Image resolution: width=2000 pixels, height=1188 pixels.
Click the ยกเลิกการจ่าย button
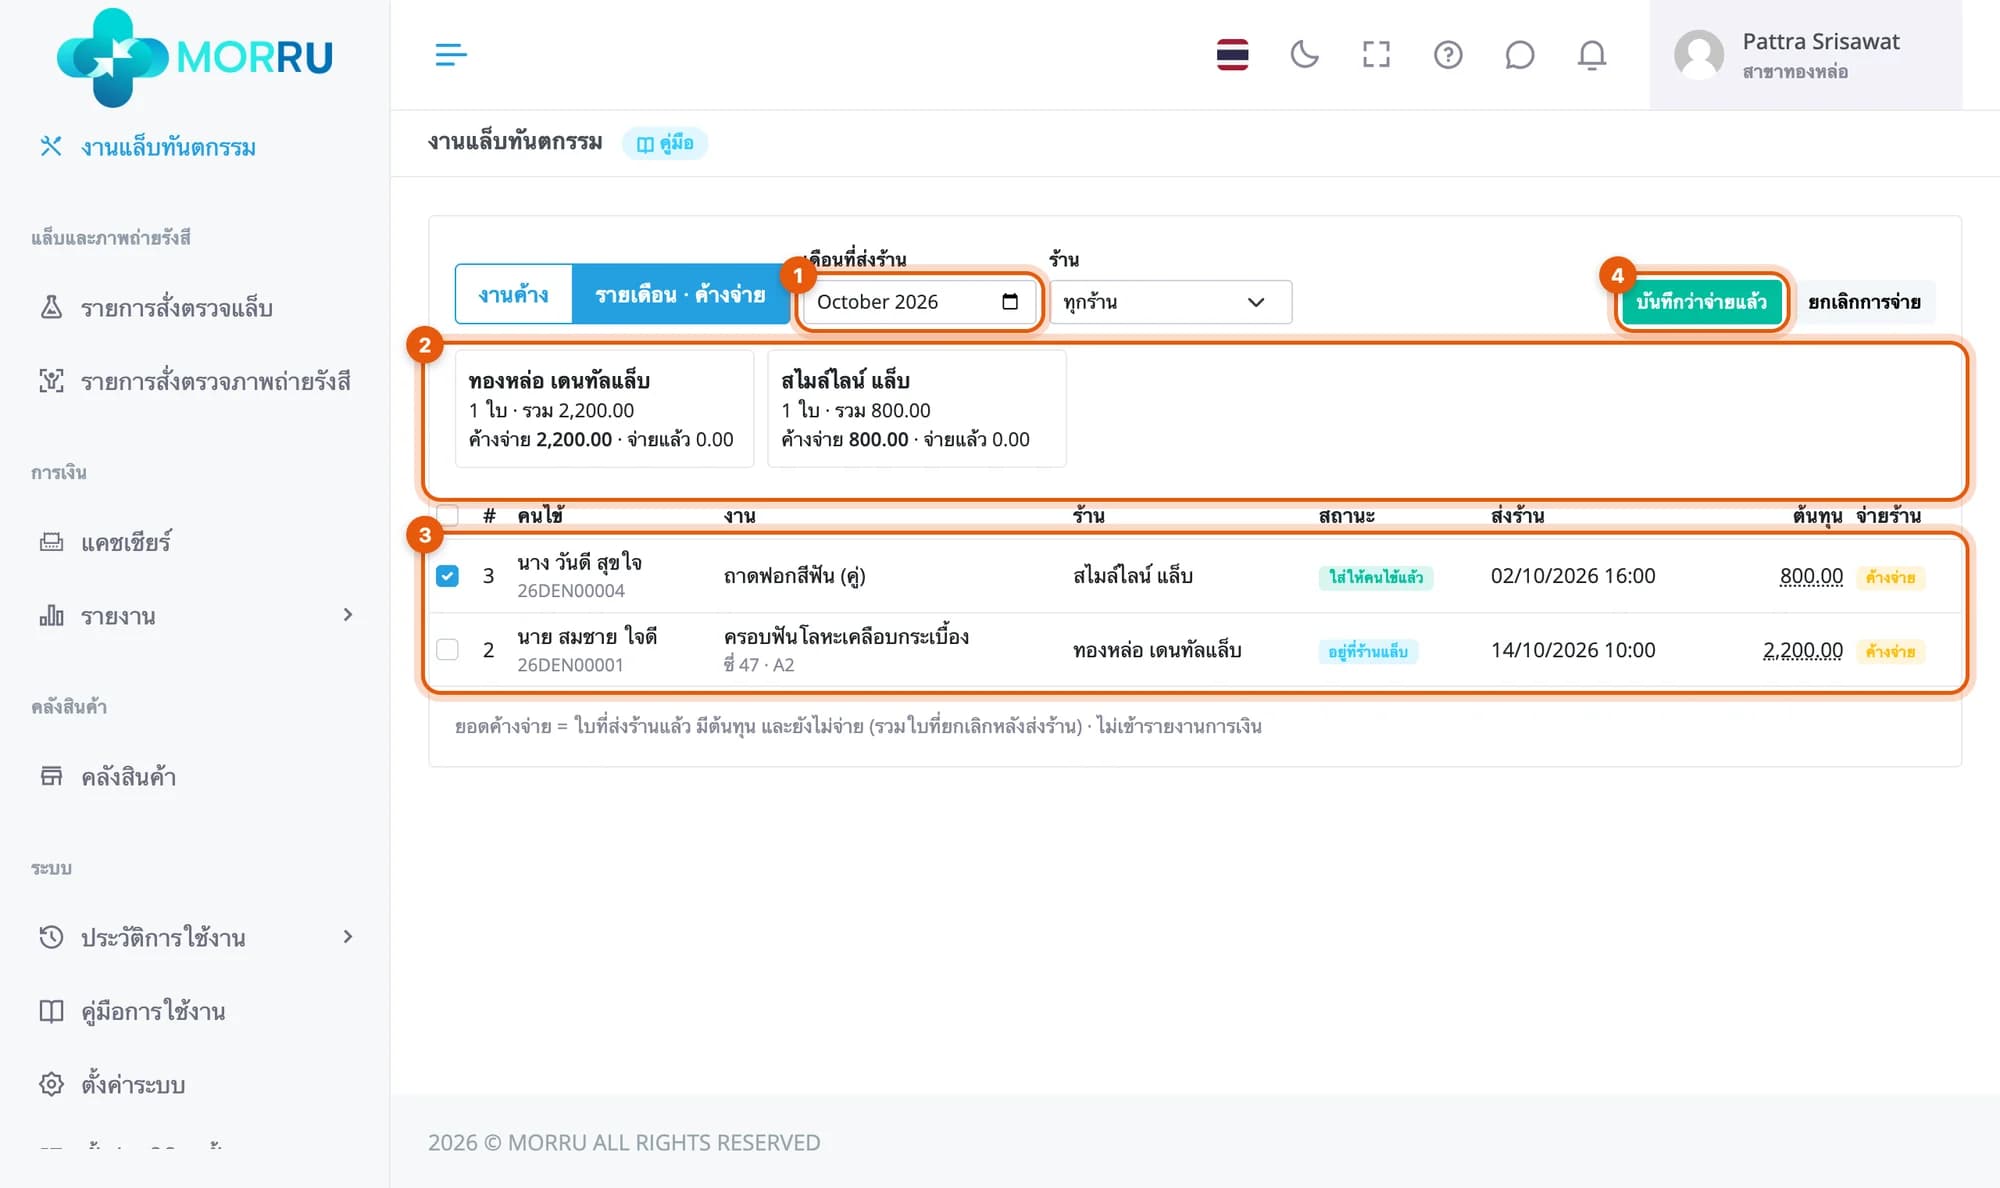tap(1864, 302)
